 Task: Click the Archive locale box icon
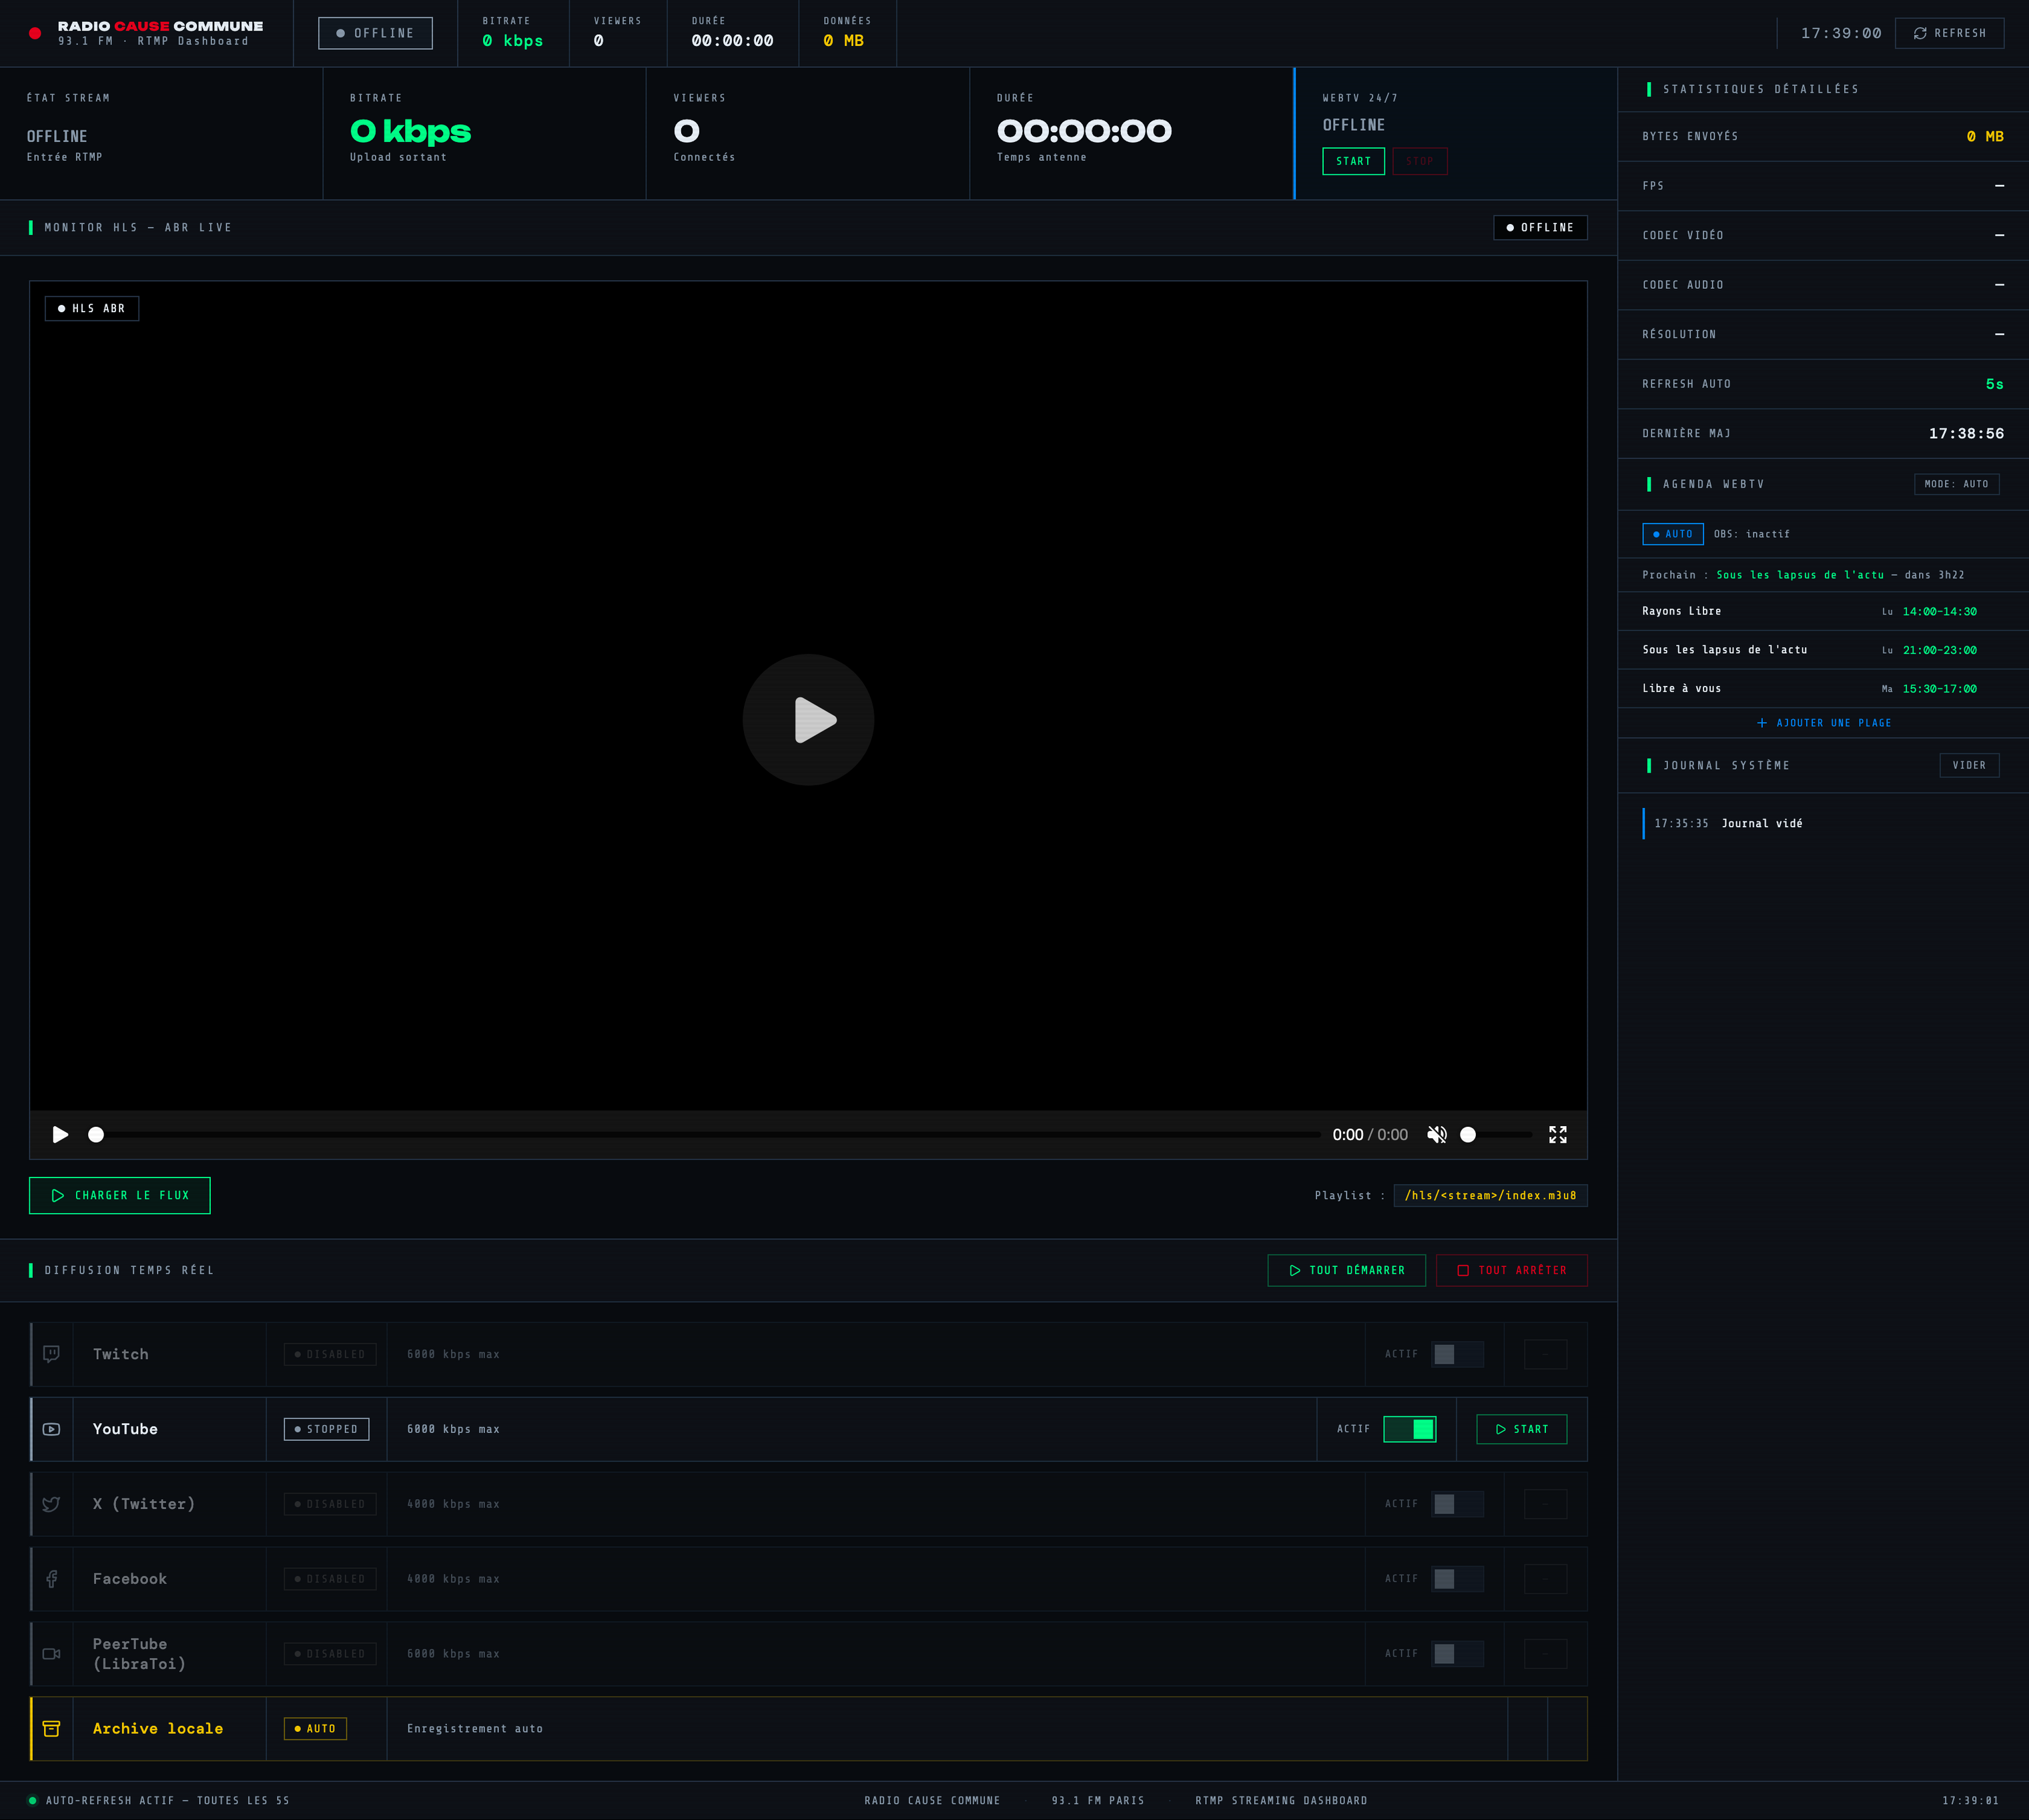point(51,1729)
